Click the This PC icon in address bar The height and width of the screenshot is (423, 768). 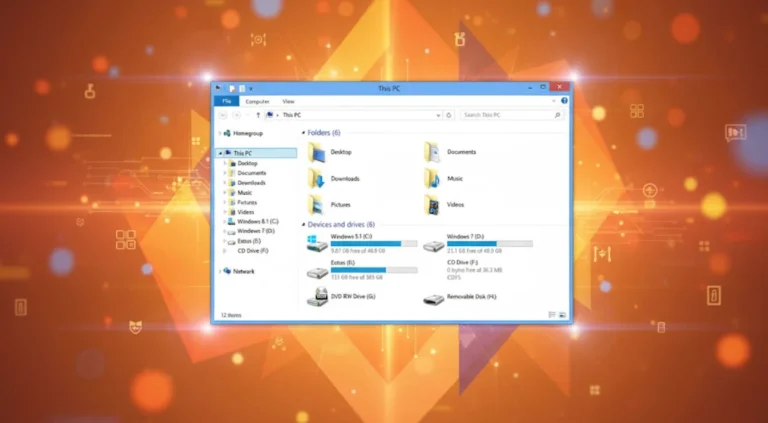click(269, 115)
